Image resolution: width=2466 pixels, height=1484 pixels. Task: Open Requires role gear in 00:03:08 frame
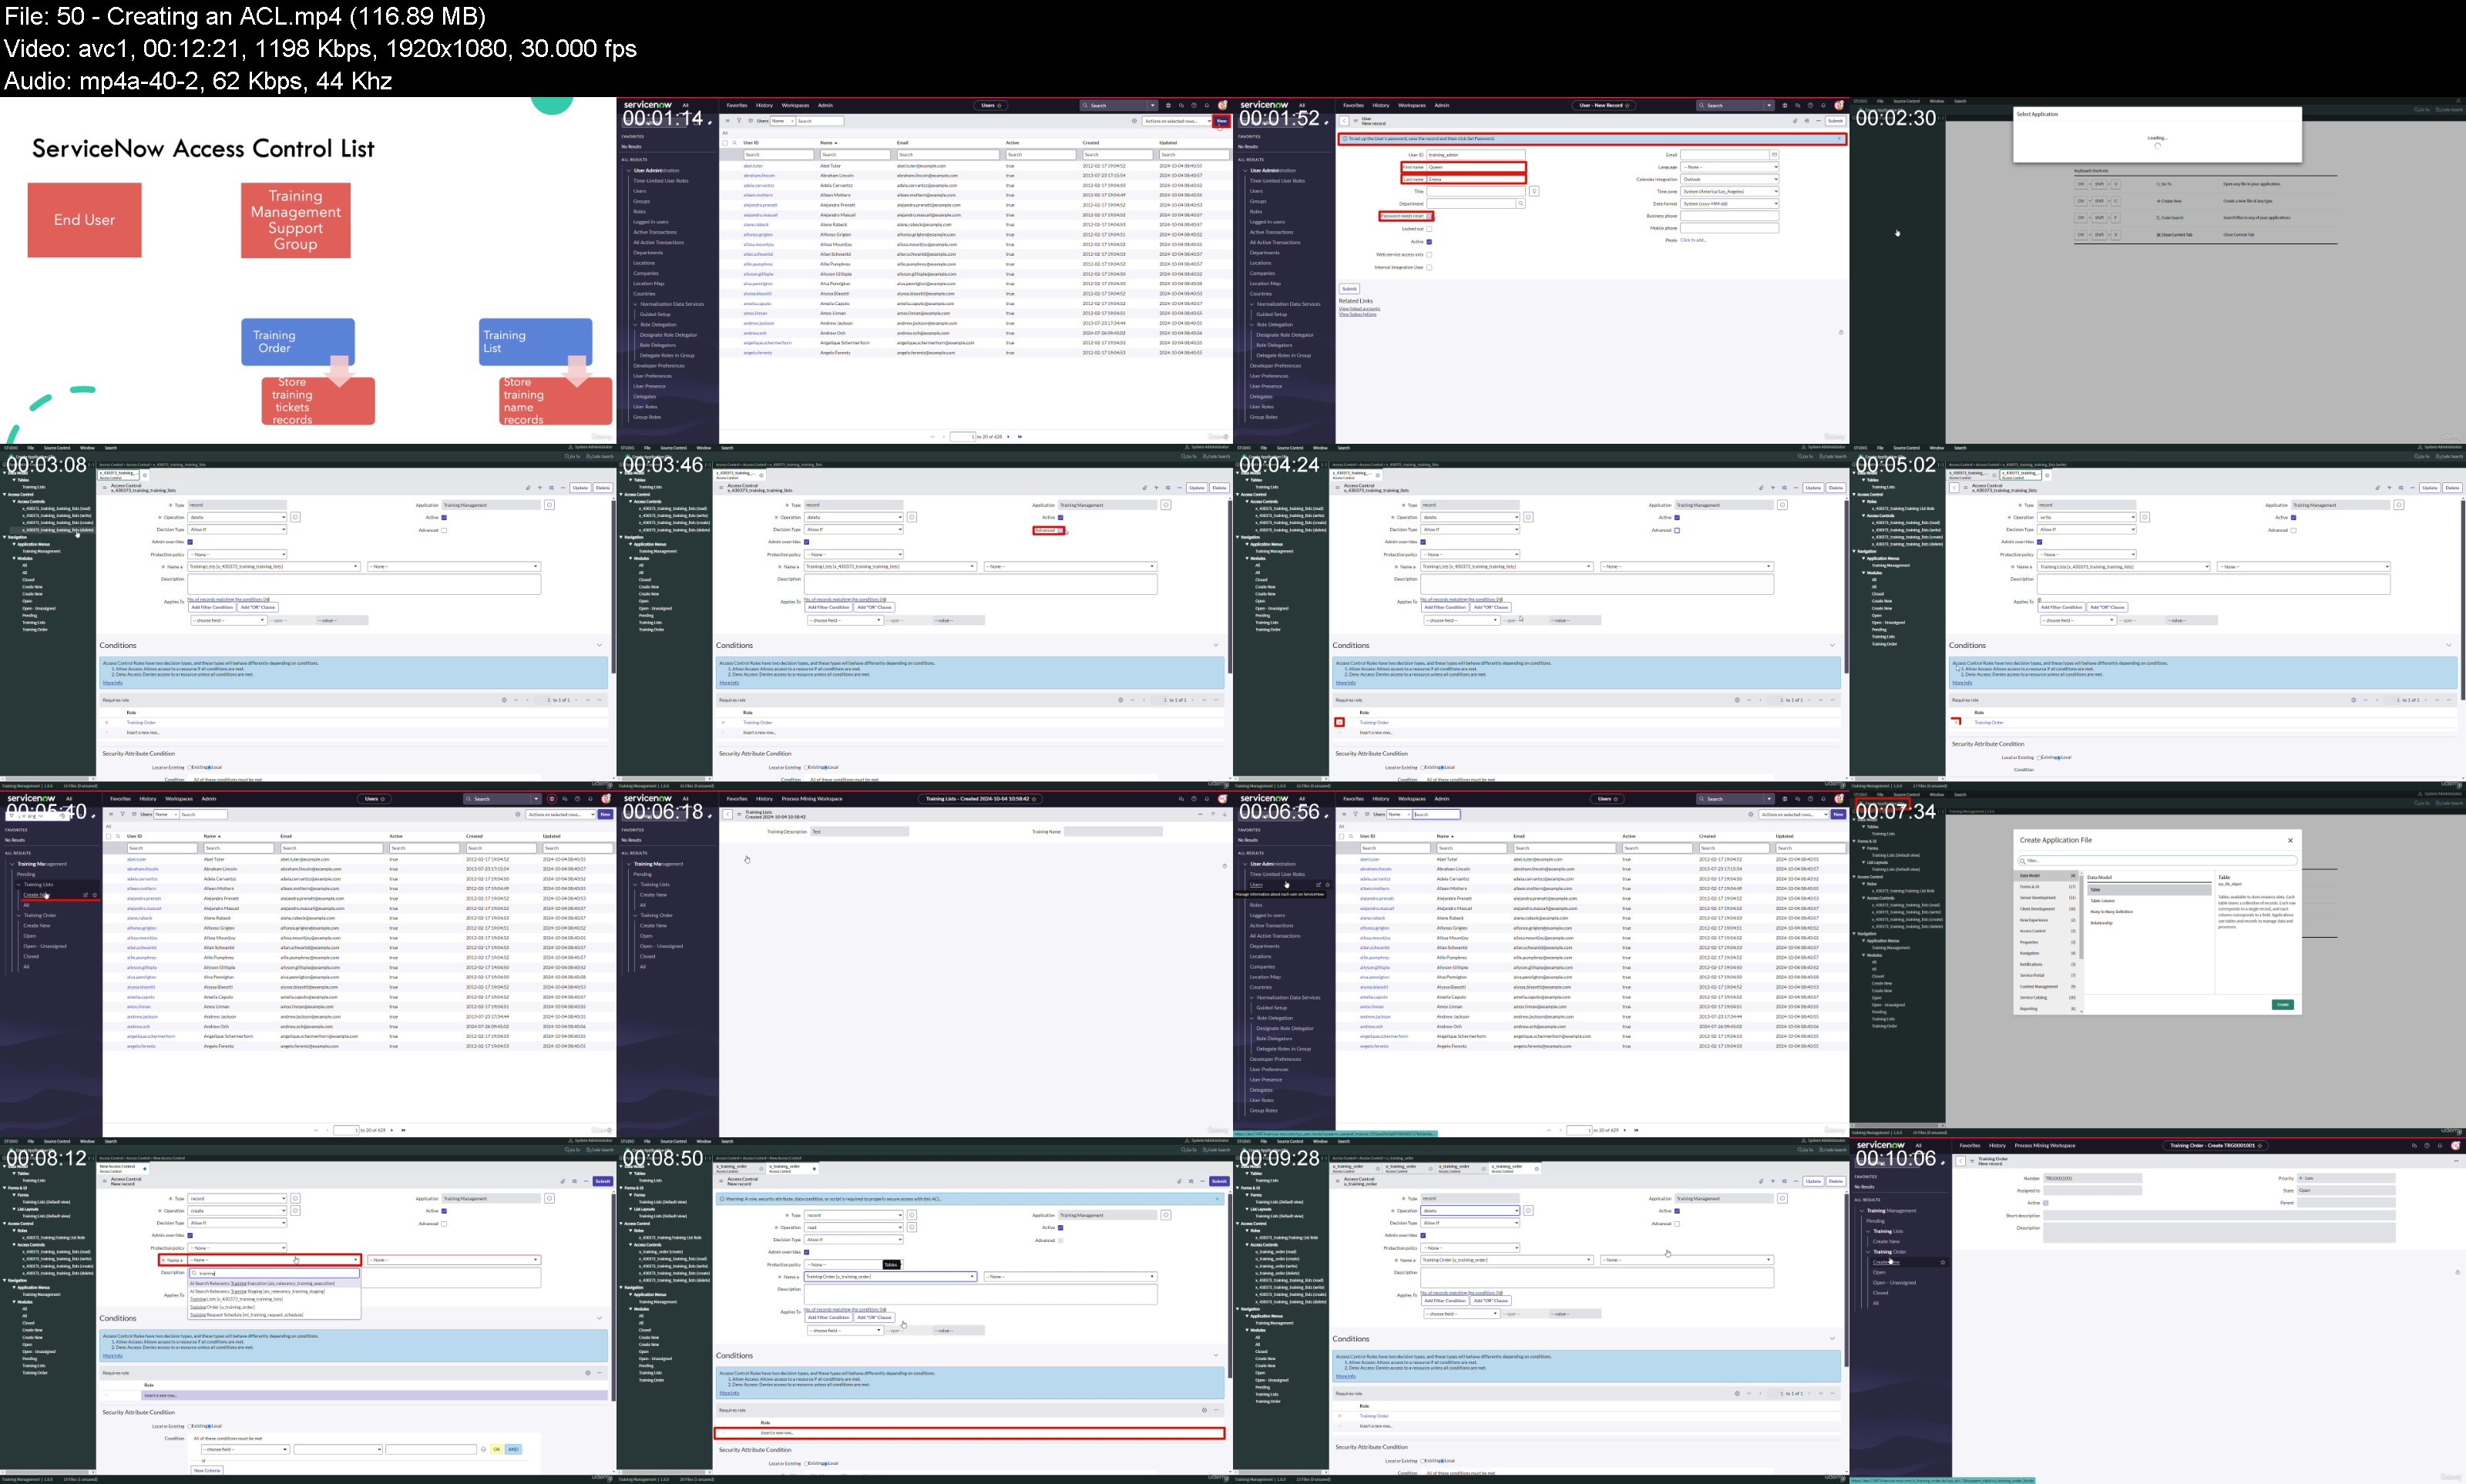(504, 700)
